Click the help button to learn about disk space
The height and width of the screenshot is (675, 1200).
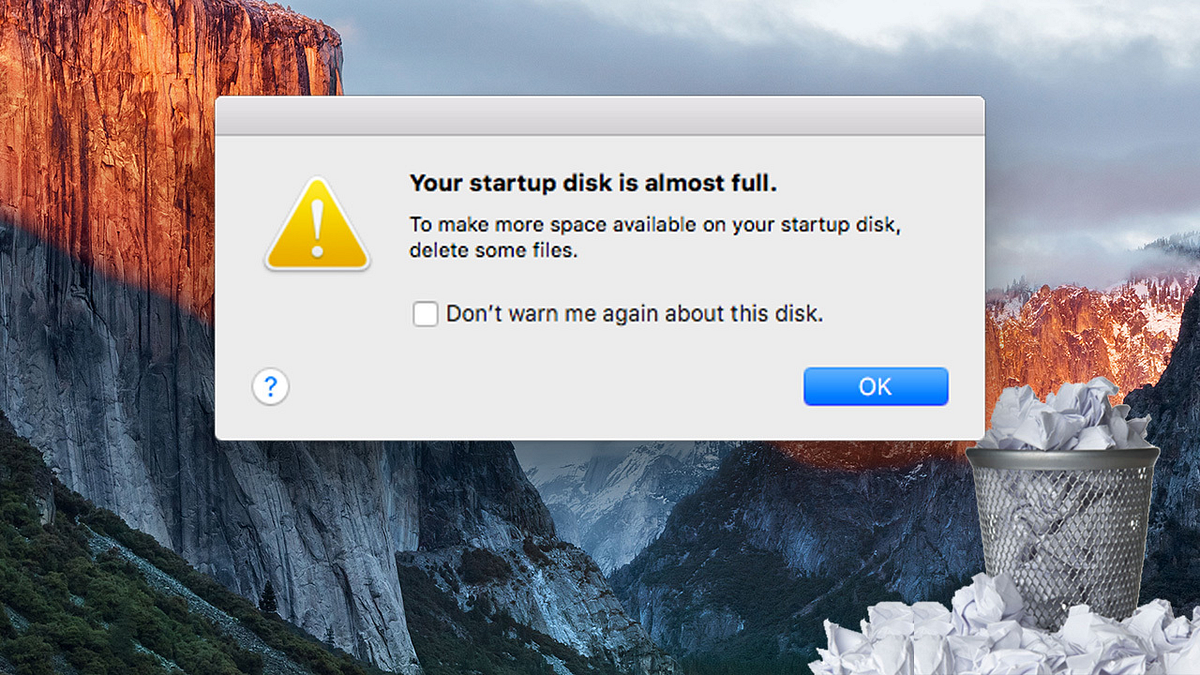(x=270, y=386)
